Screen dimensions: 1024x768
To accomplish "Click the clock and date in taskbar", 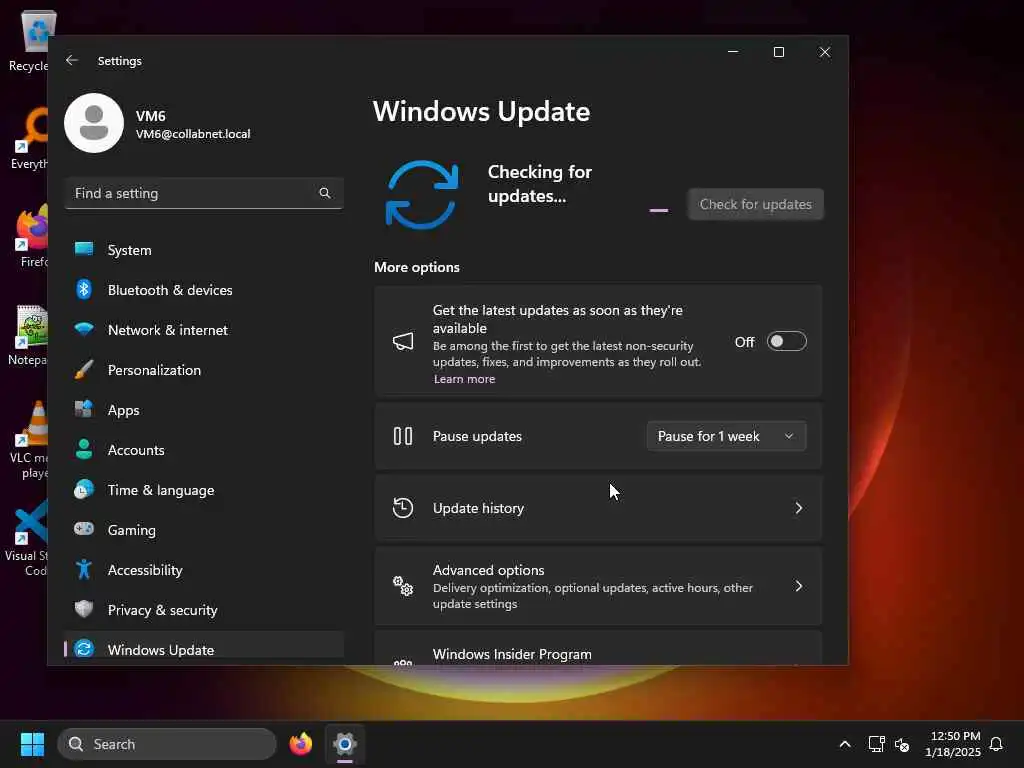I will tap(953, 744).
